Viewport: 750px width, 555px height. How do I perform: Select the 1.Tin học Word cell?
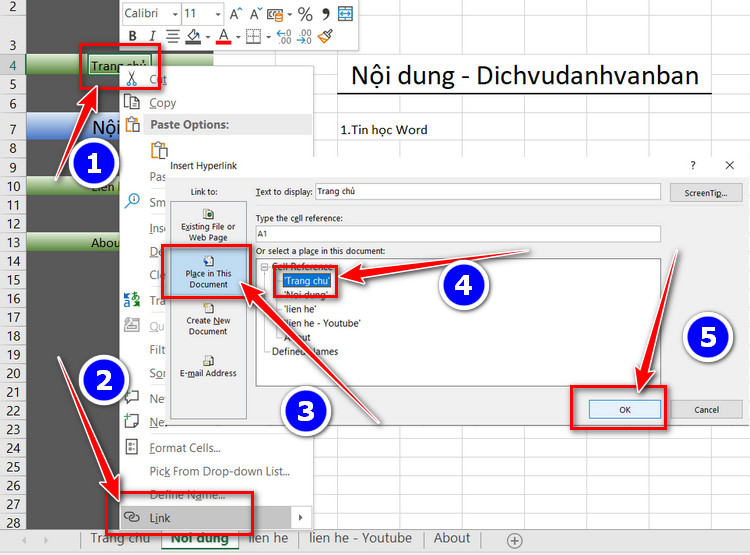pyautogui.click(x=384, y=130)
